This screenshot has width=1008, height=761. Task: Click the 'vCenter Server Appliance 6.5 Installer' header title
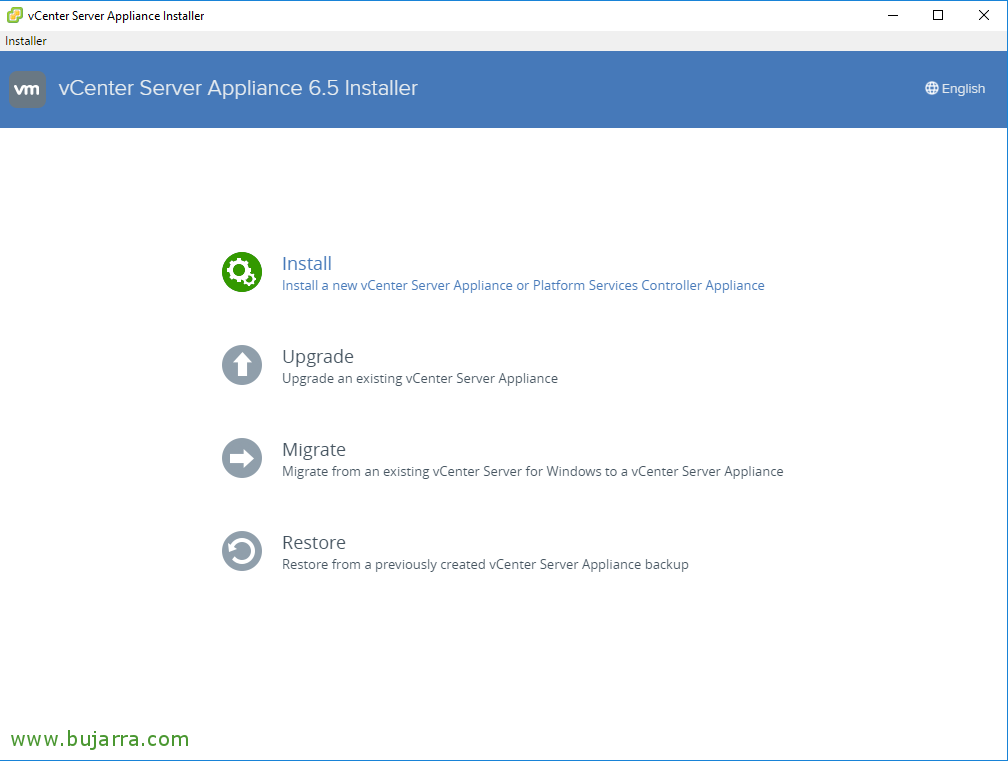[x=238, y=88]
